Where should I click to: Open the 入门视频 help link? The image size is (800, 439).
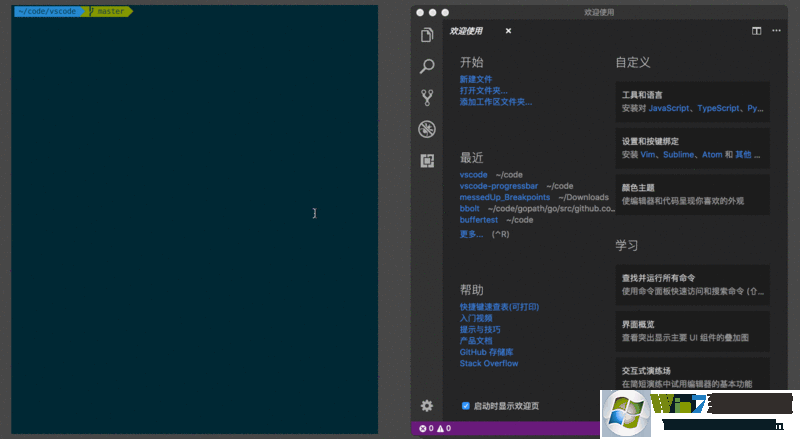click(476, 318)
